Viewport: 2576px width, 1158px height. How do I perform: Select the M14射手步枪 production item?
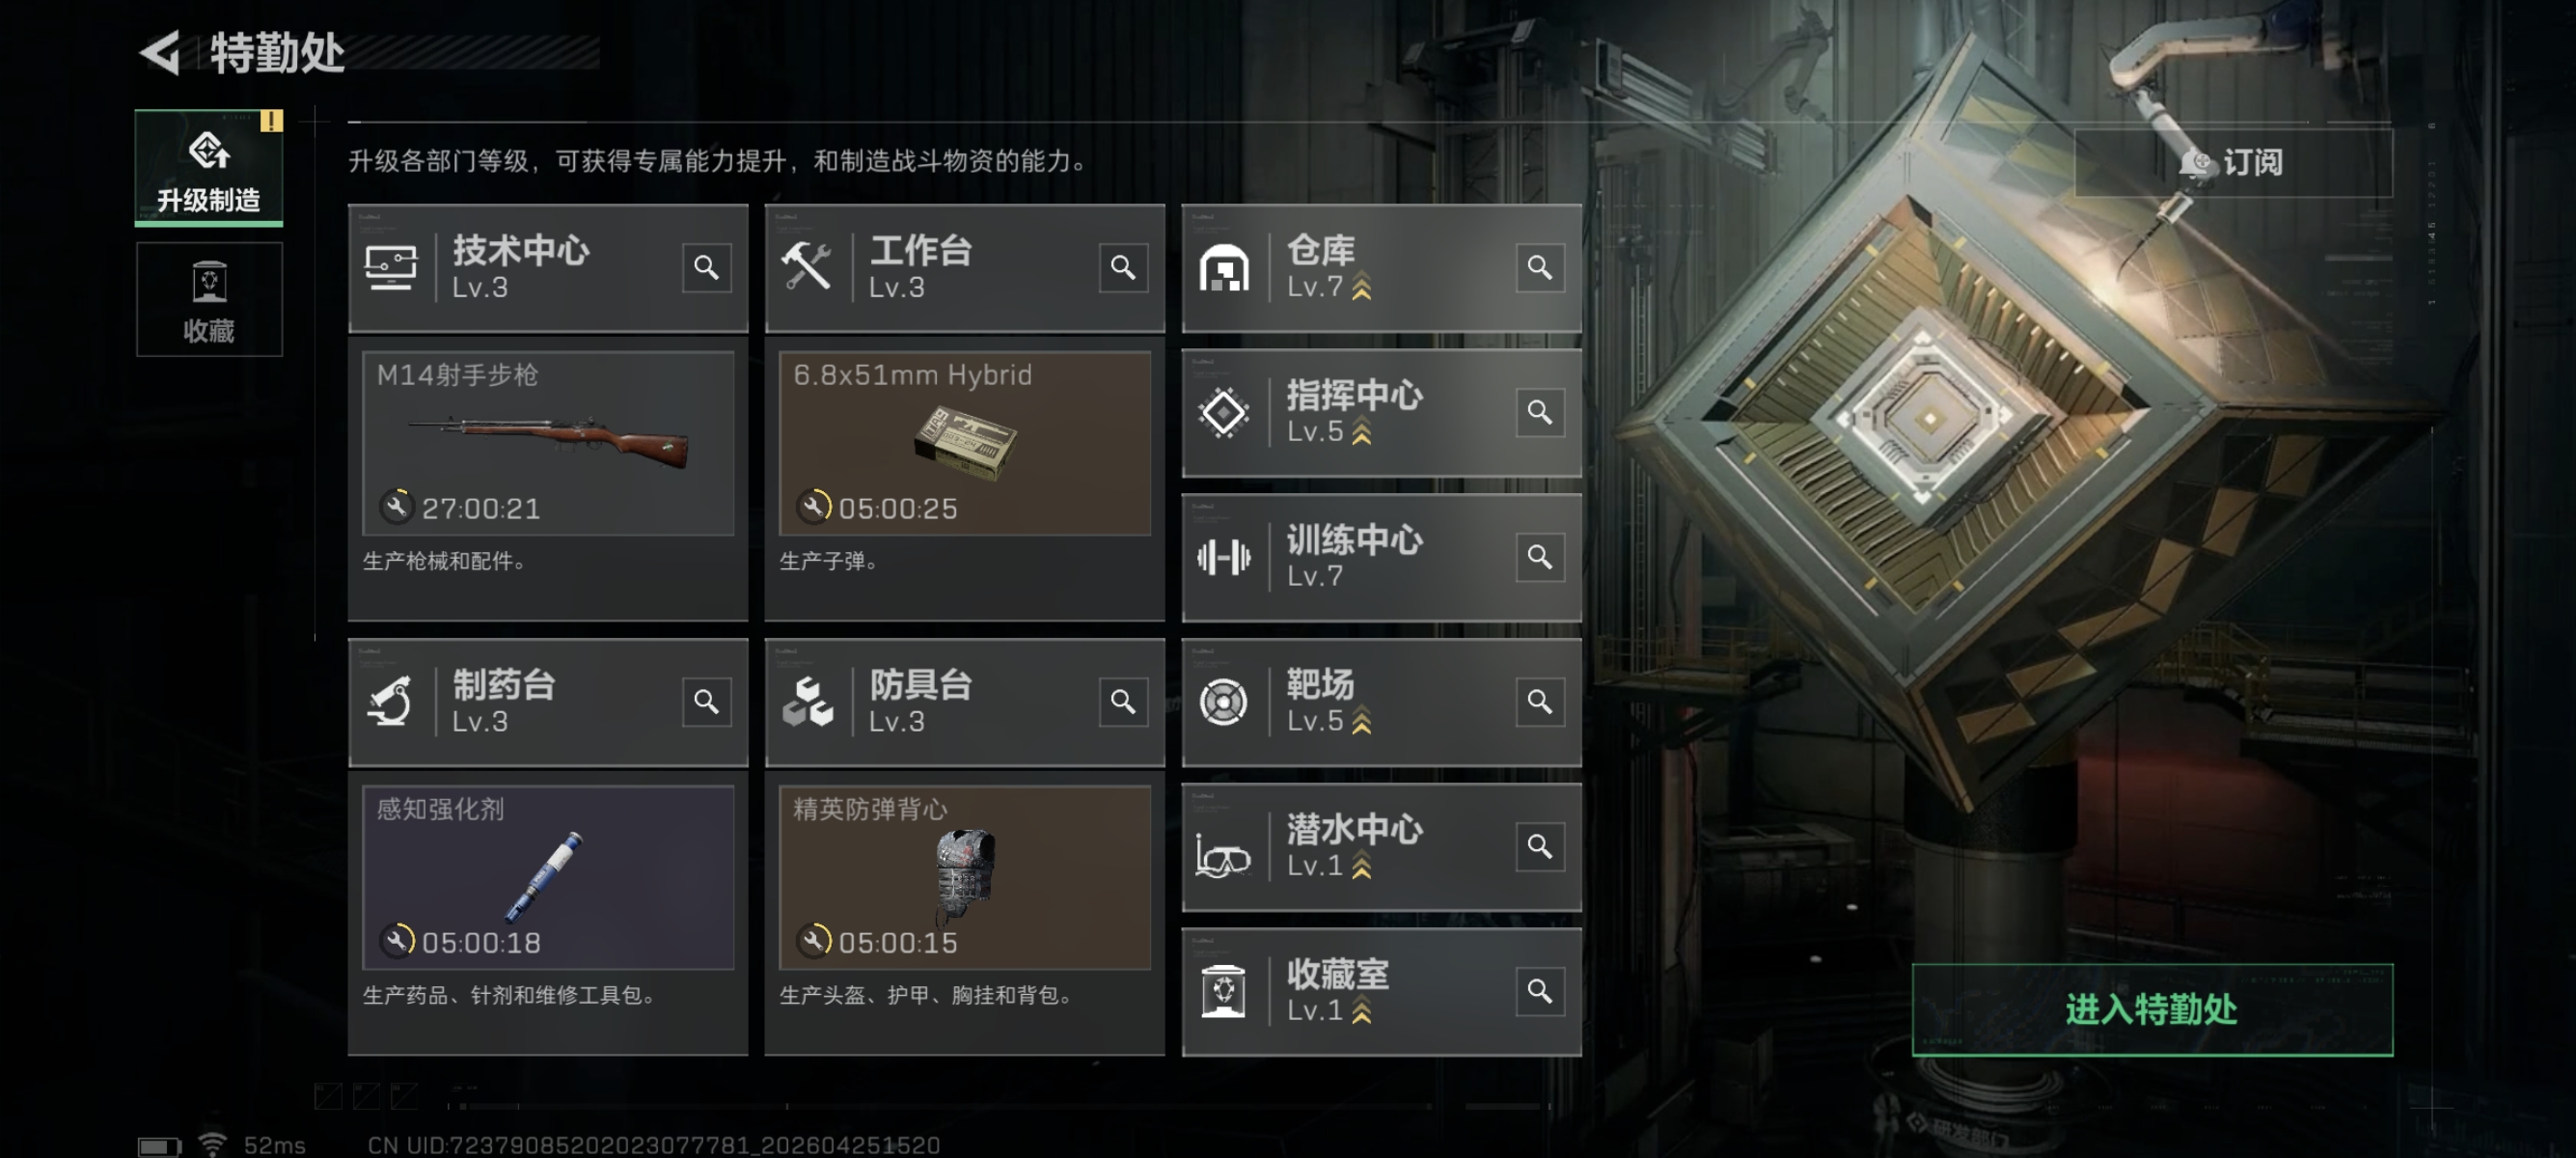[x=548, y=443]
